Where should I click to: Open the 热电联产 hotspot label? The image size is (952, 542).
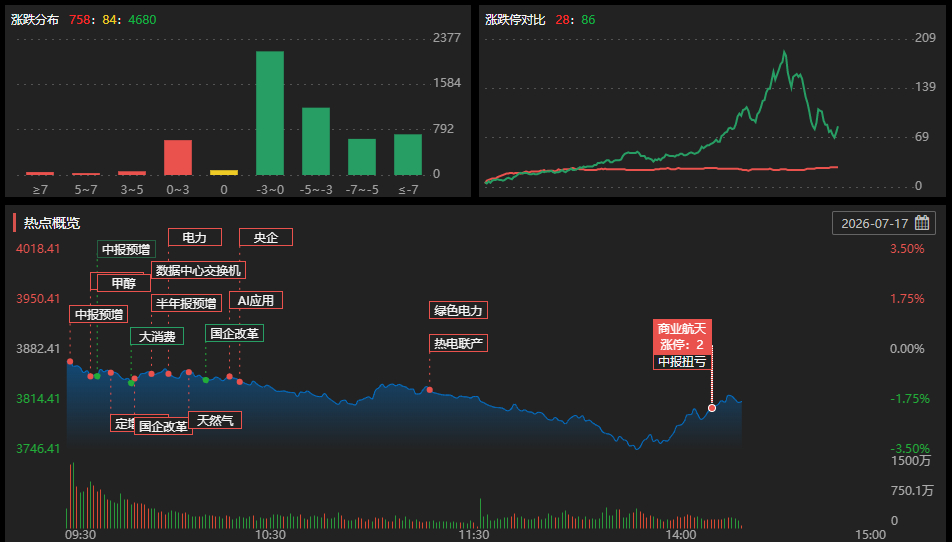pos(458,343)
